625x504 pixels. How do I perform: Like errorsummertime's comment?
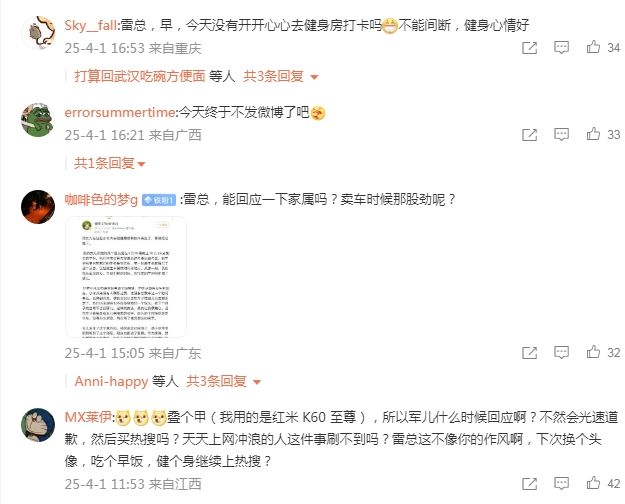coord(593,134)
